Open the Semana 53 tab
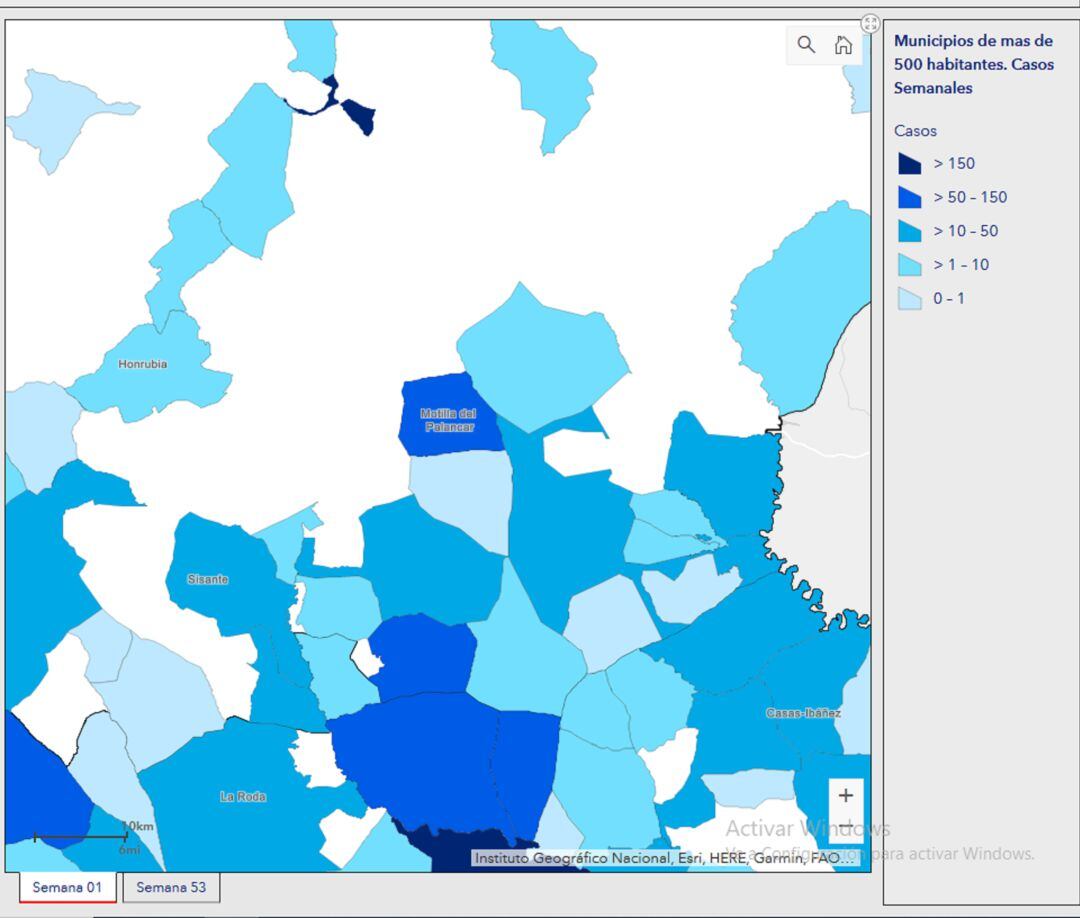This screenshot has width=1080, height=918. (x=171, y=887)
